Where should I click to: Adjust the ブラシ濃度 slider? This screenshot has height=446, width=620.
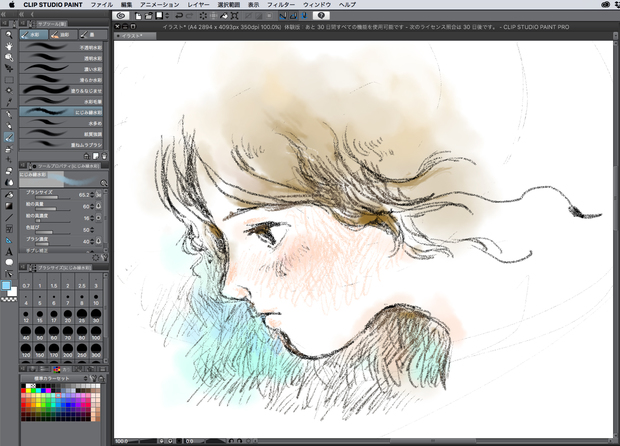click(x=50, y=244)
